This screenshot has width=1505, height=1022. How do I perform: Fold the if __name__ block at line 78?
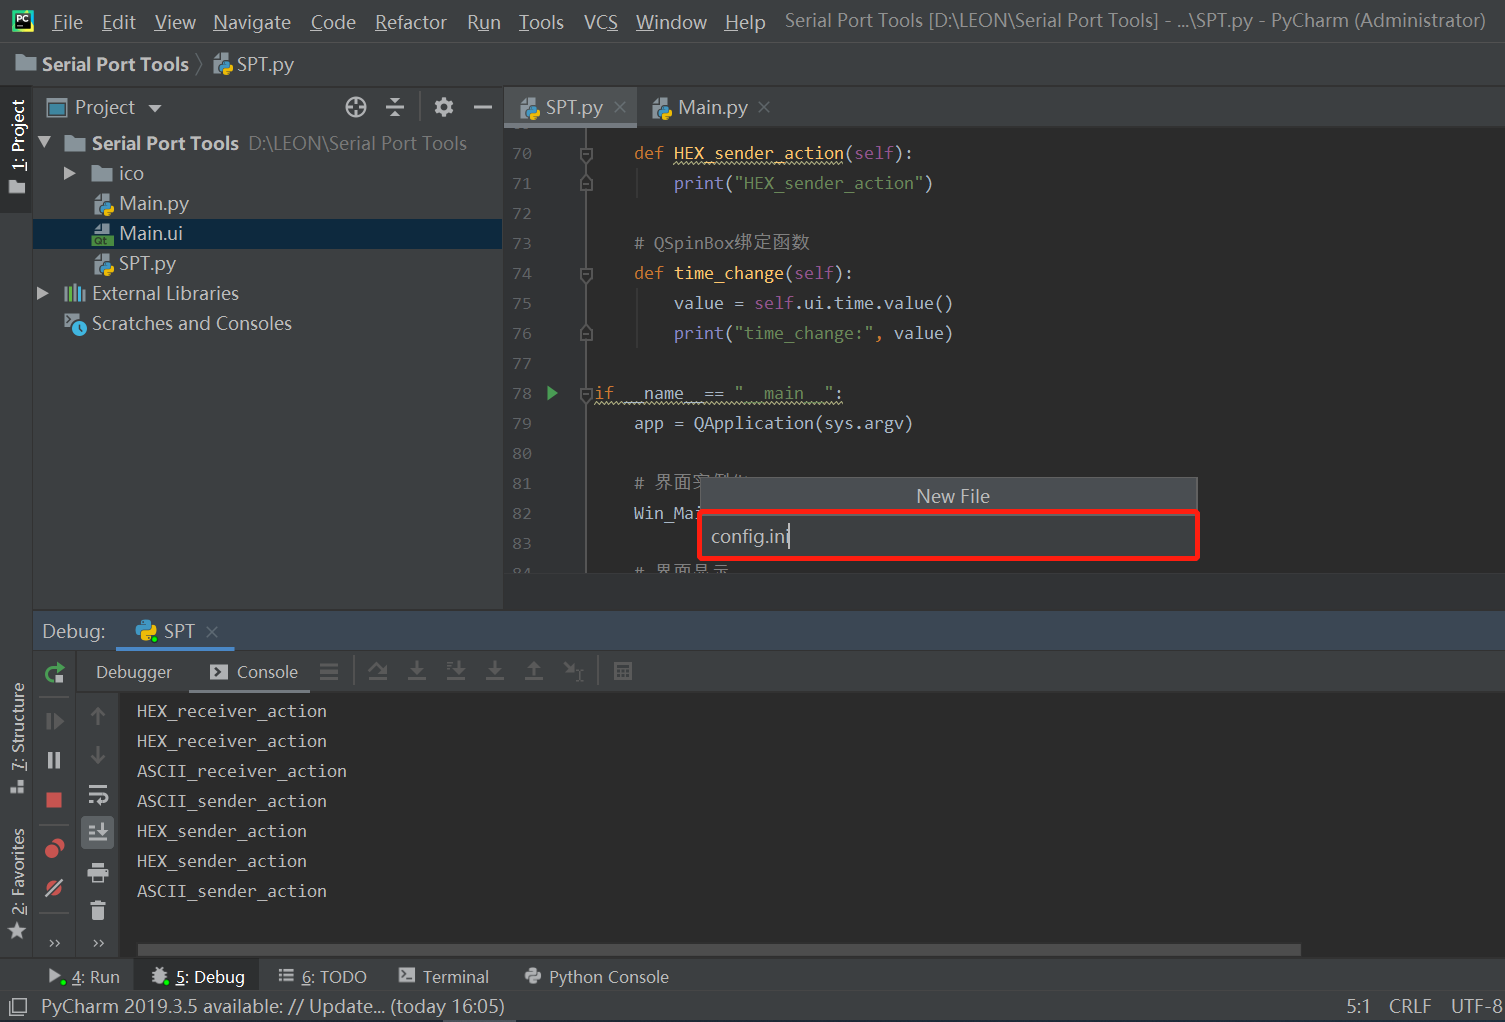pos(587,394)
